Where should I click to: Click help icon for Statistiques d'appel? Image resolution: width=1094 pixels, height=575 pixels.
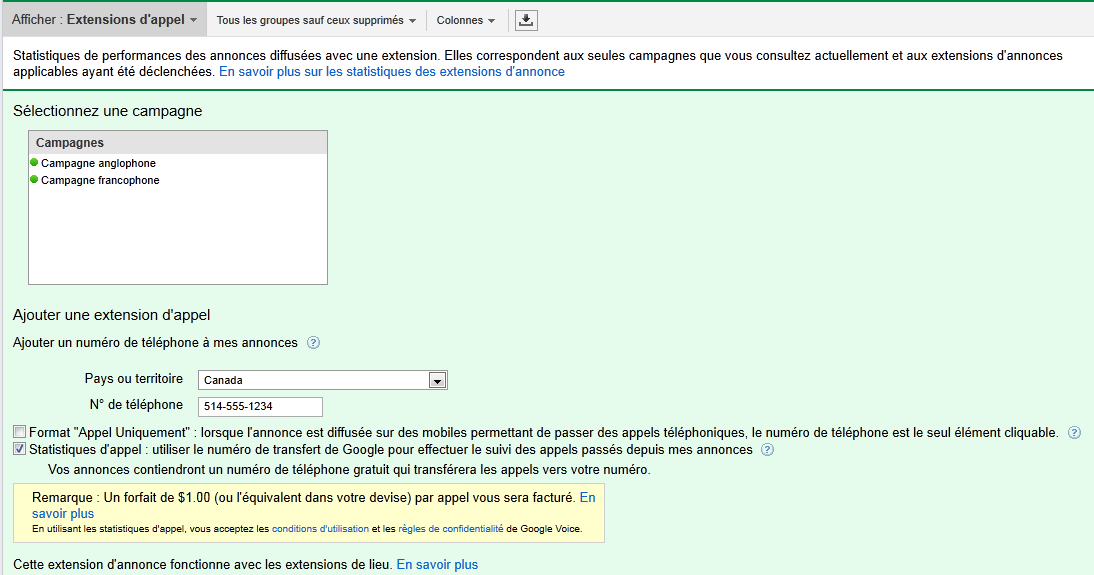coord(767,450)
